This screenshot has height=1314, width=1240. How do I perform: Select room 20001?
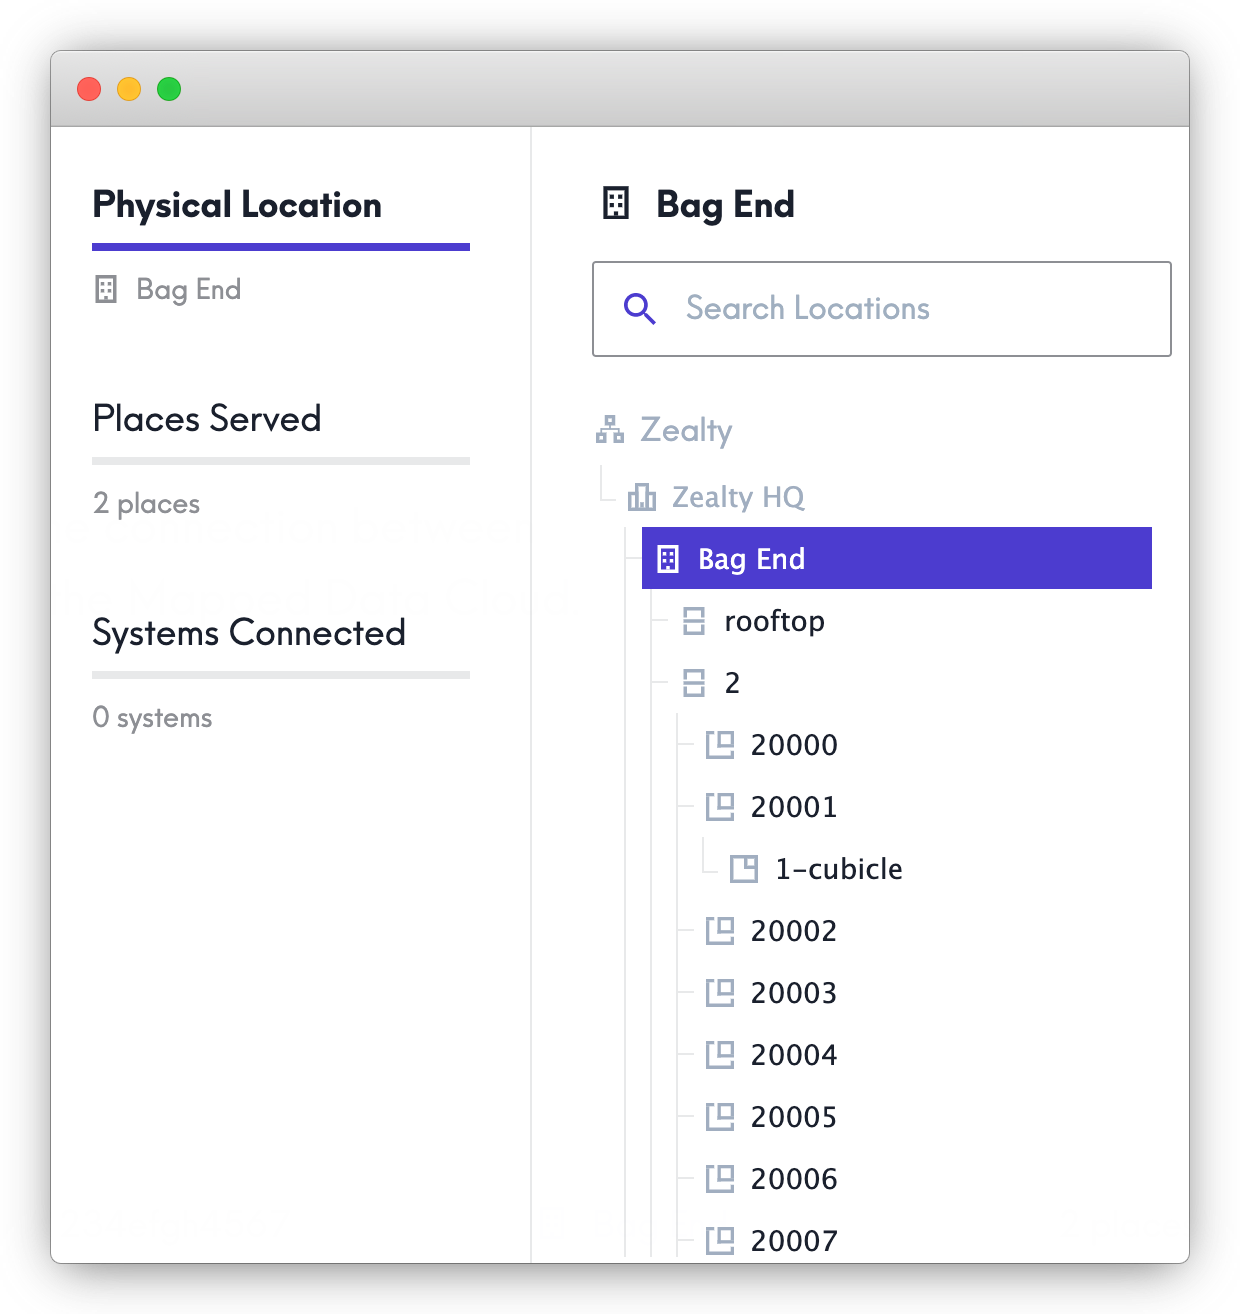[x=794, y=807]
